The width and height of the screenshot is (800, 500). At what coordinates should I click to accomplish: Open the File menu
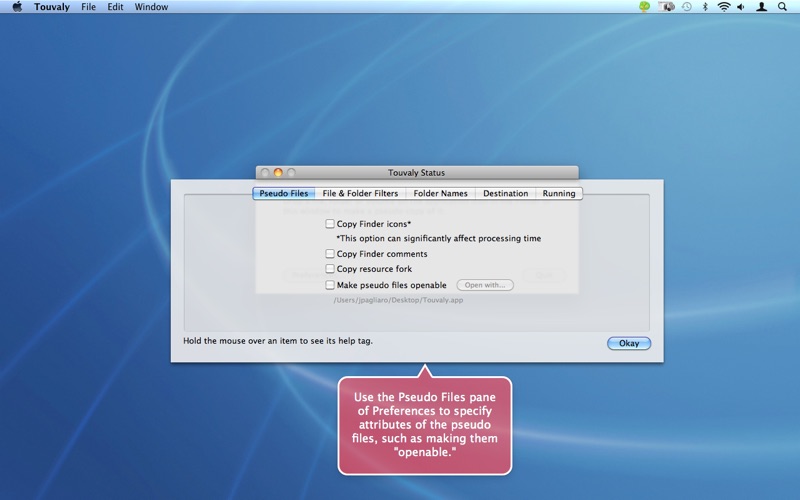(88, 7)
